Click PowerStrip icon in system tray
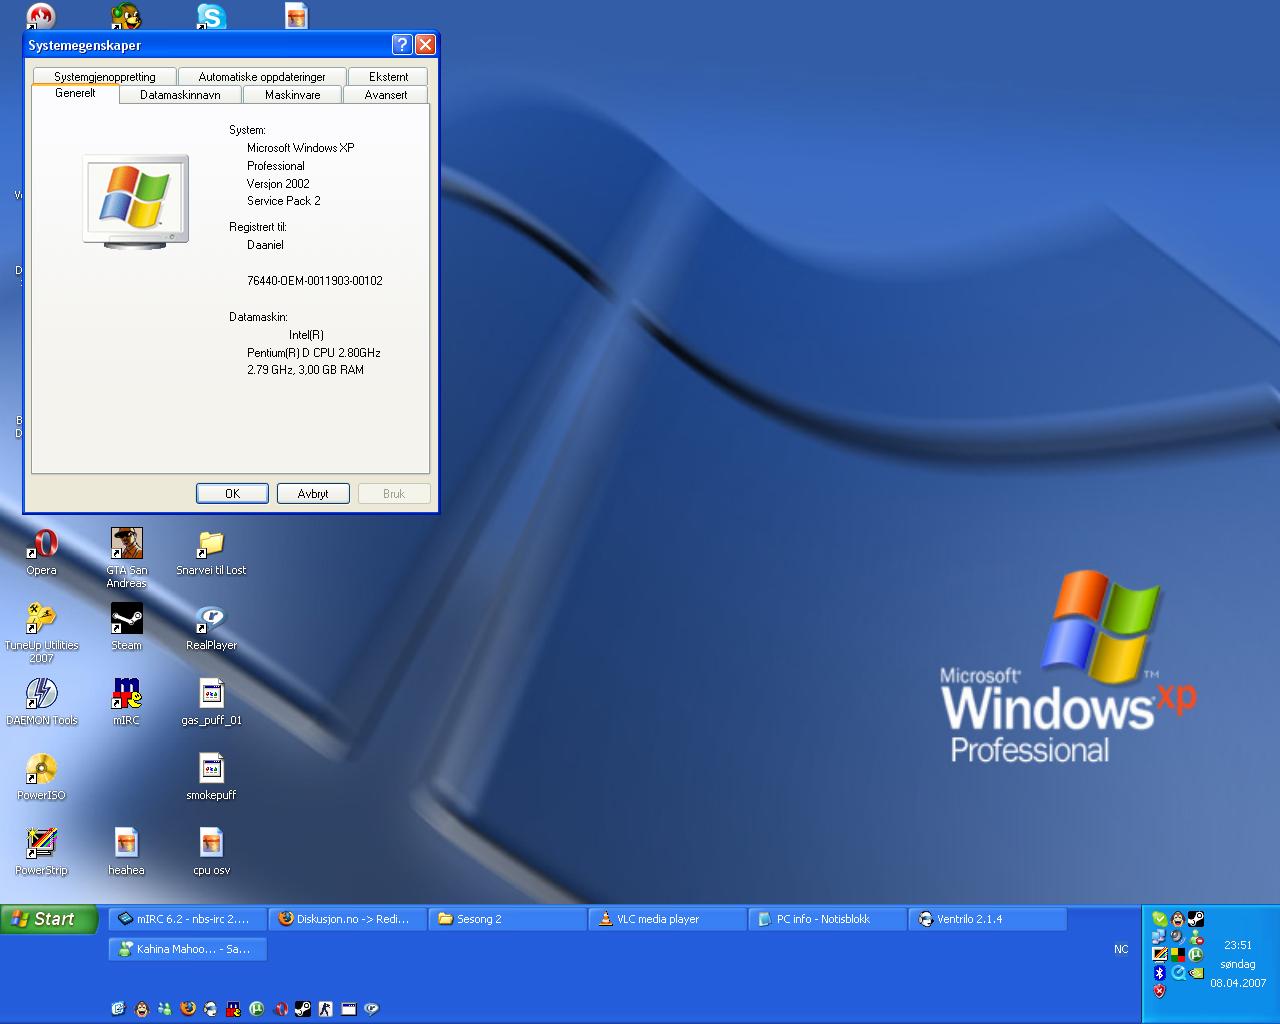 (1160, 954)
